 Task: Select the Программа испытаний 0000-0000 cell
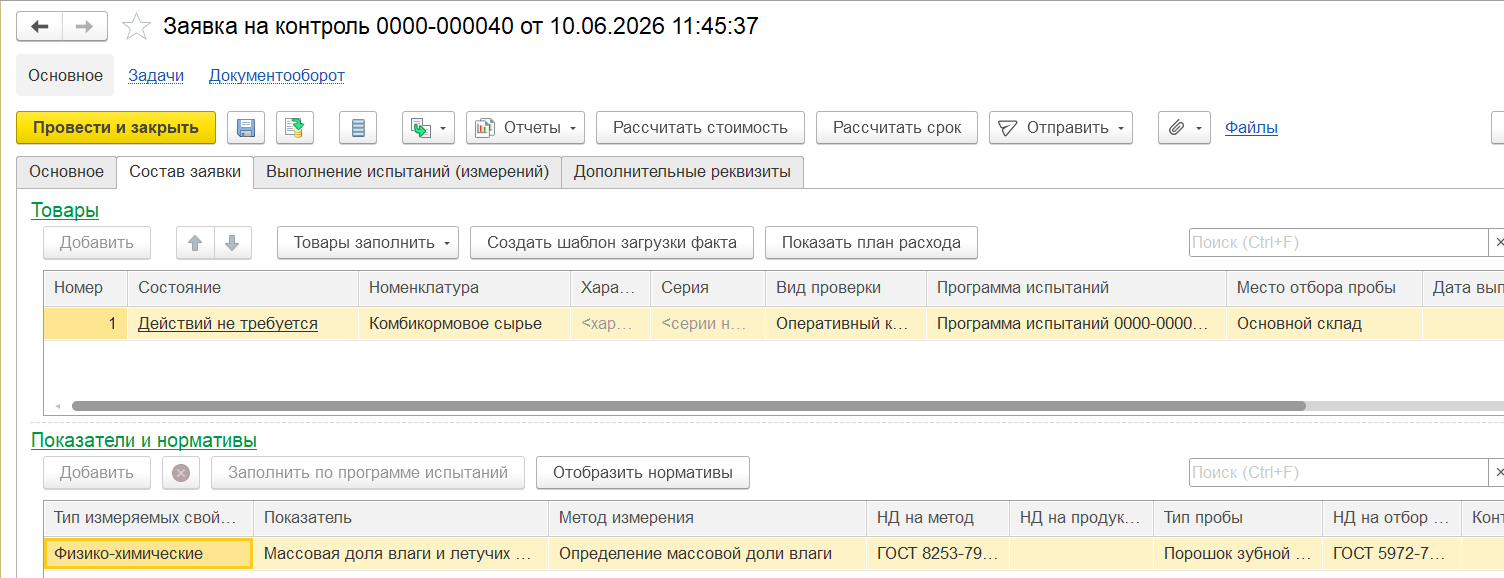pos(1076,324)
